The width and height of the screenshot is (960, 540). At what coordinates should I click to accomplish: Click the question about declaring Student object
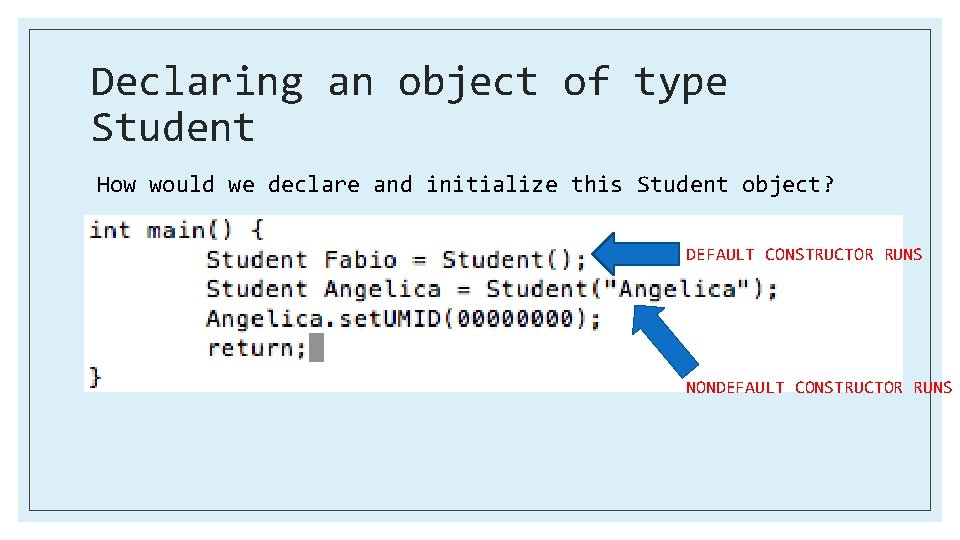tap(465, 185)
